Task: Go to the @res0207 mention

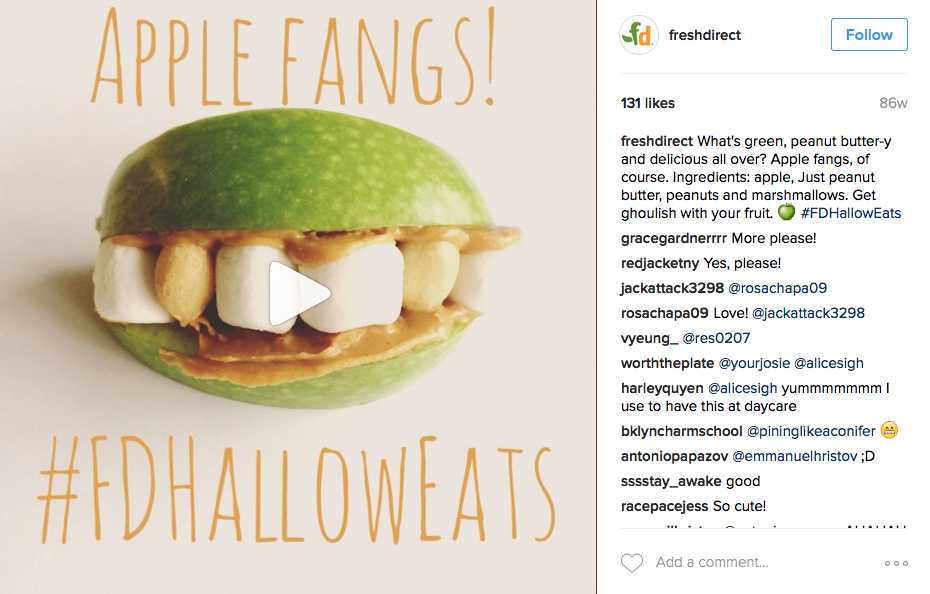Action: click(716, 338)
